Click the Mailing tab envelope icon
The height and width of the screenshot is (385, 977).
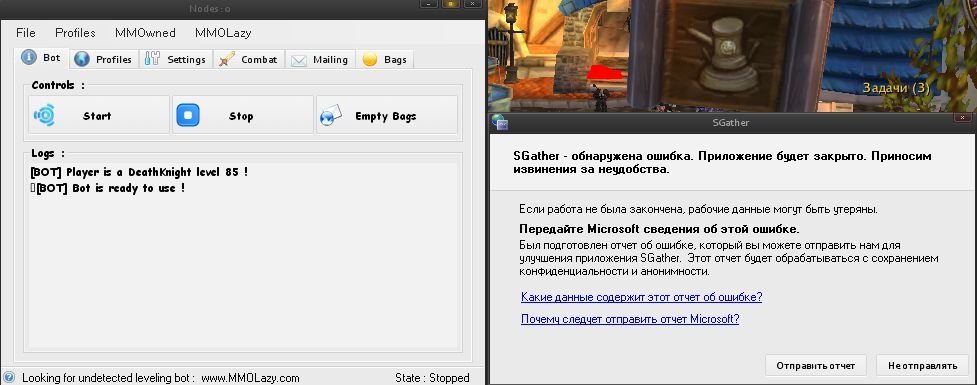click(299, 60)
